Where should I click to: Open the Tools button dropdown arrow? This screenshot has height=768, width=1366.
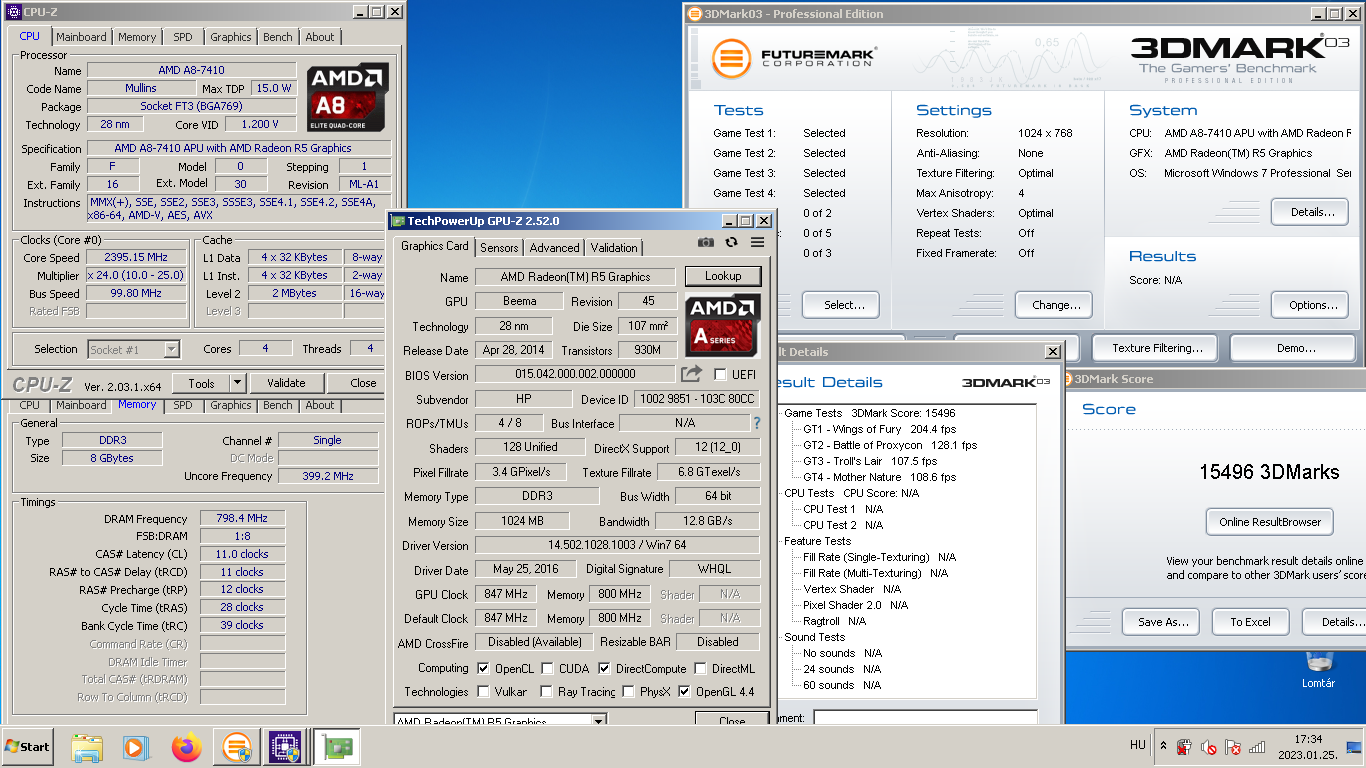pos(237,383)
